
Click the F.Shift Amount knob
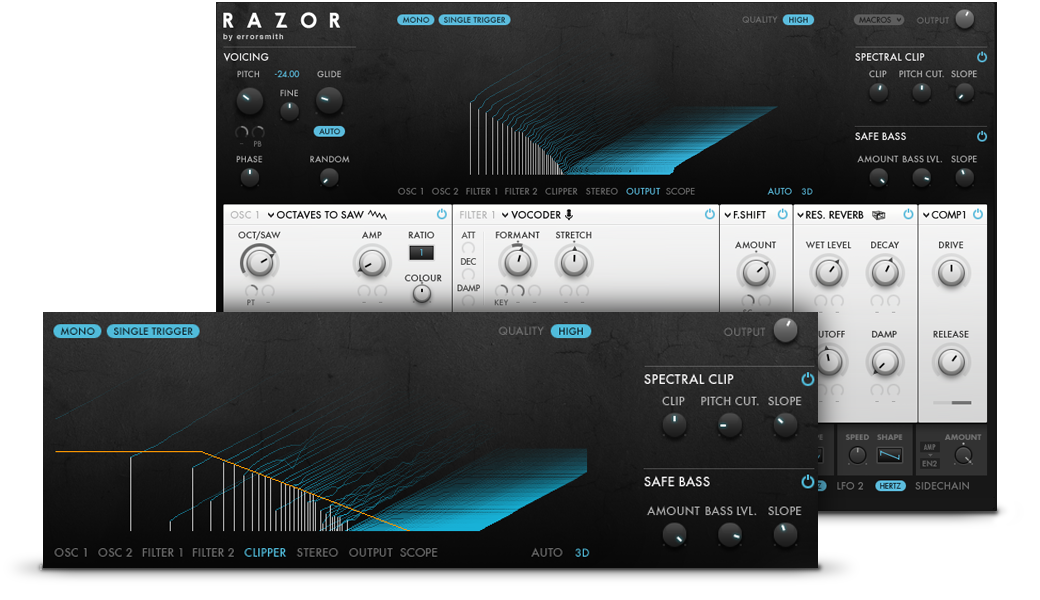pos(755,272)
